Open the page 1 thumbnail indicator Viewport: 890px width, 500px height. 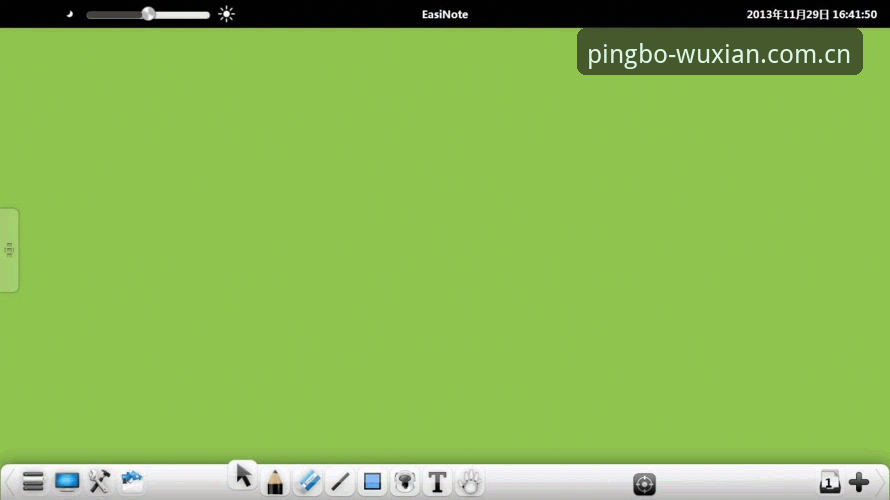829,482
